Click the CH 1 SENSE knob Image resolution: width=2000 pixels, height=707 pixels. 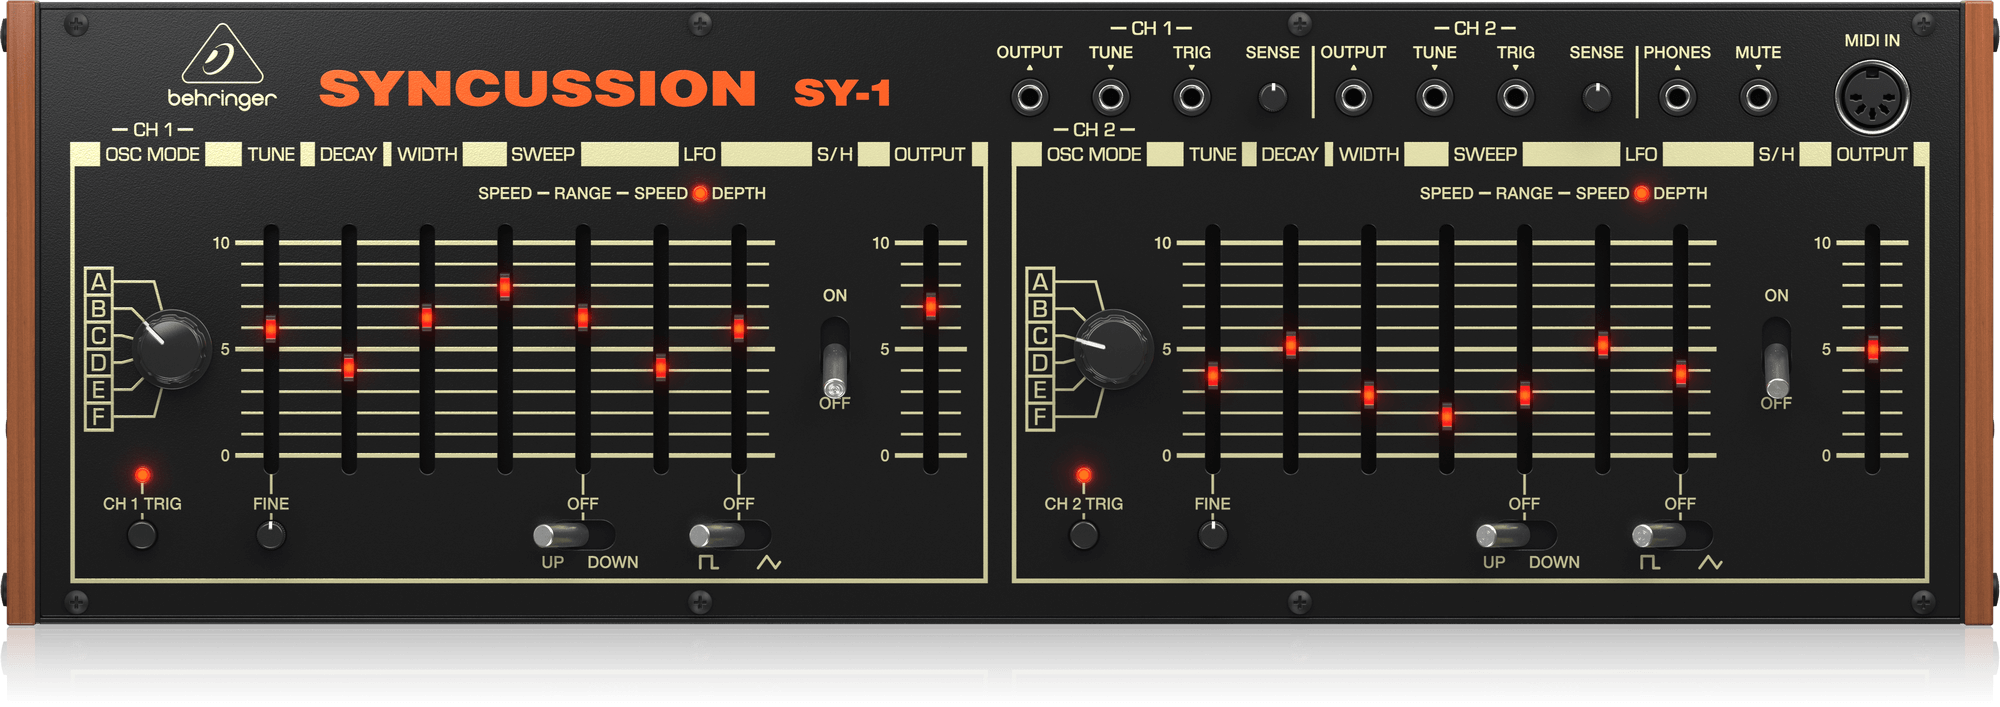pyautogui.click(x=1272, y=98)
